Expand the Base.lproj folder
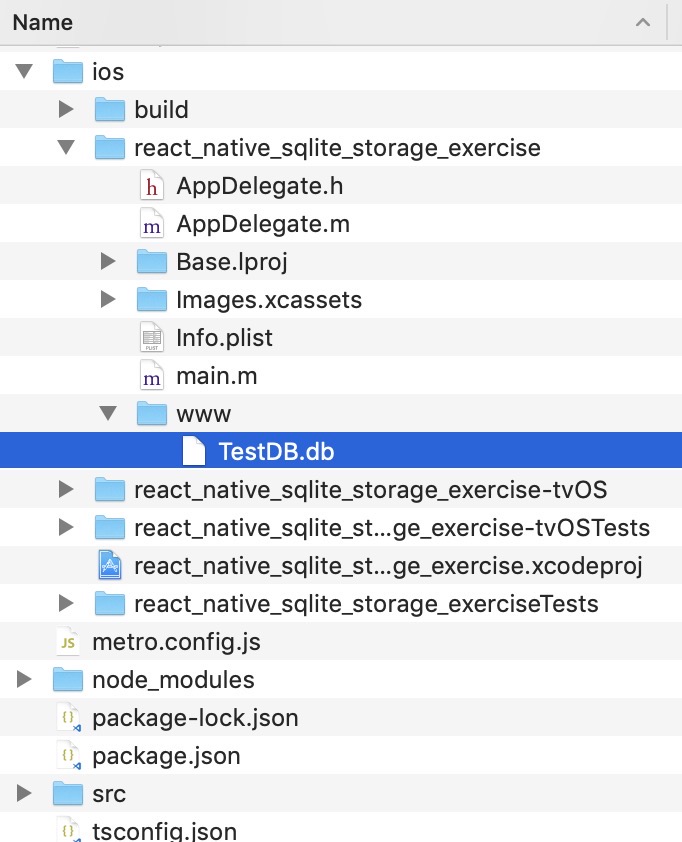The image size is (682, 842). pyautogui.click(x=108, y=261)
